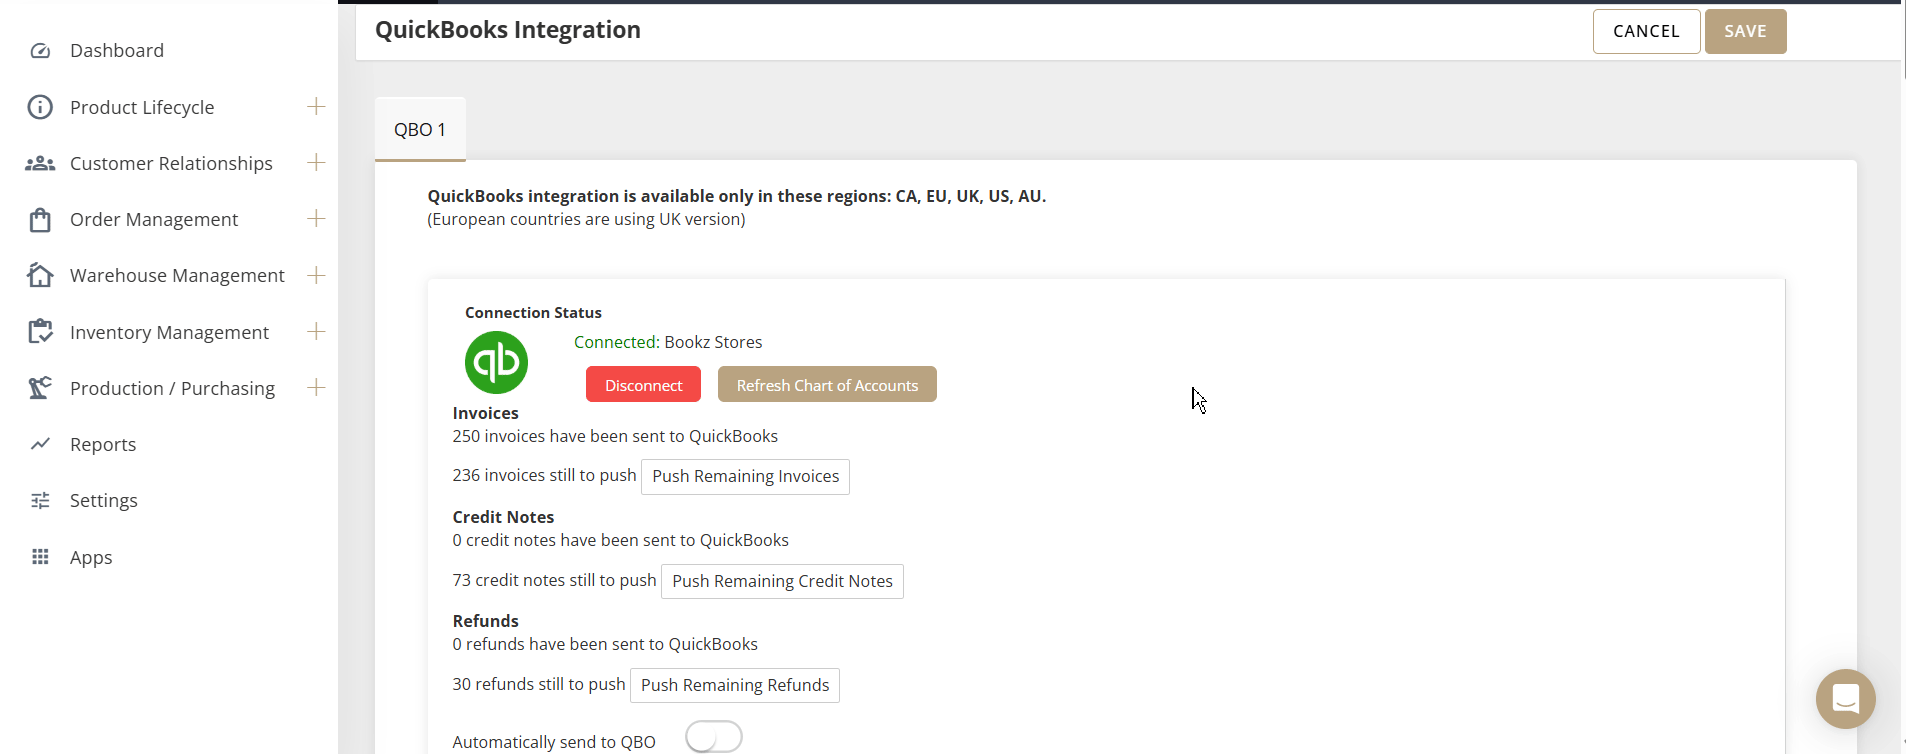Screen dimensions: 1906x754
Task: Click the Apps grid icon
Action: pos(40,557)
